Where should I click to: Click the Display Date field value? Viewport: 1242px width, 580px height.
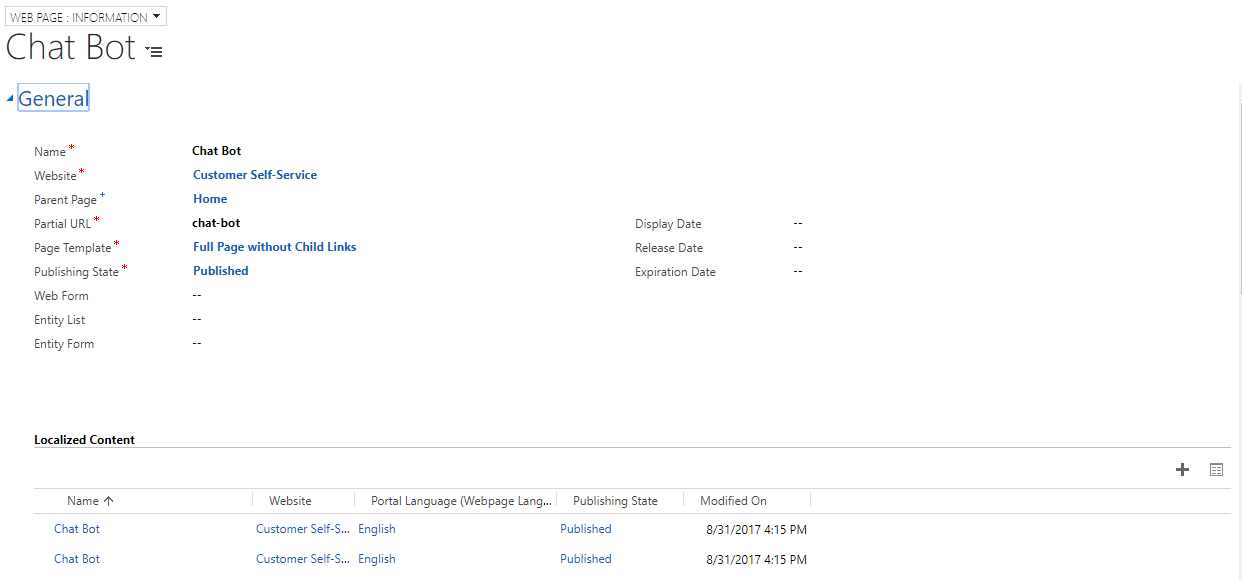797,223
